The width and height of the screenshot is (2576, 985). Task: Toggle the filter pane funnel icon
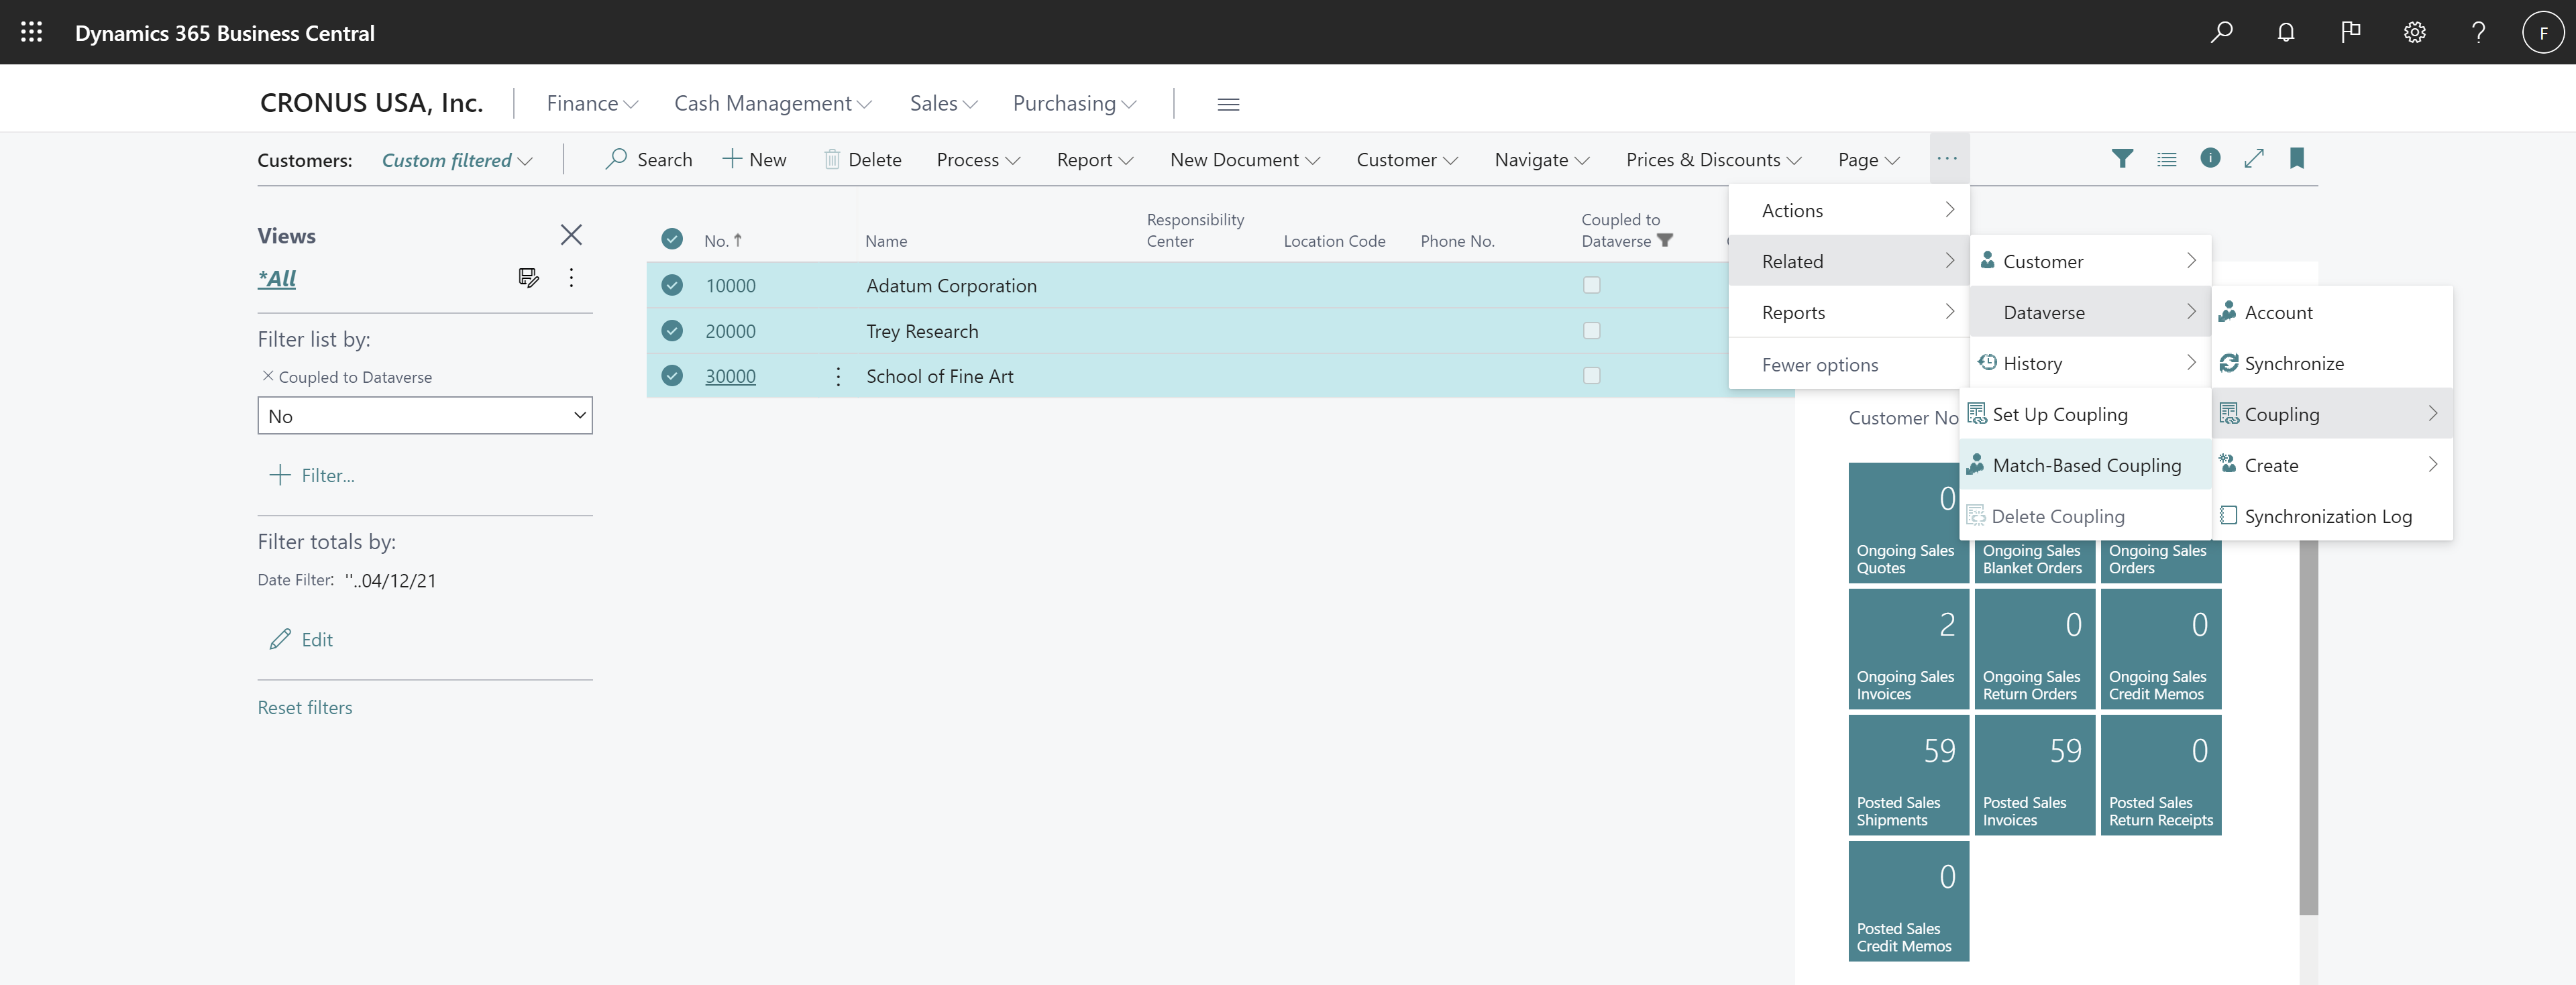[x=2123, y=159]
